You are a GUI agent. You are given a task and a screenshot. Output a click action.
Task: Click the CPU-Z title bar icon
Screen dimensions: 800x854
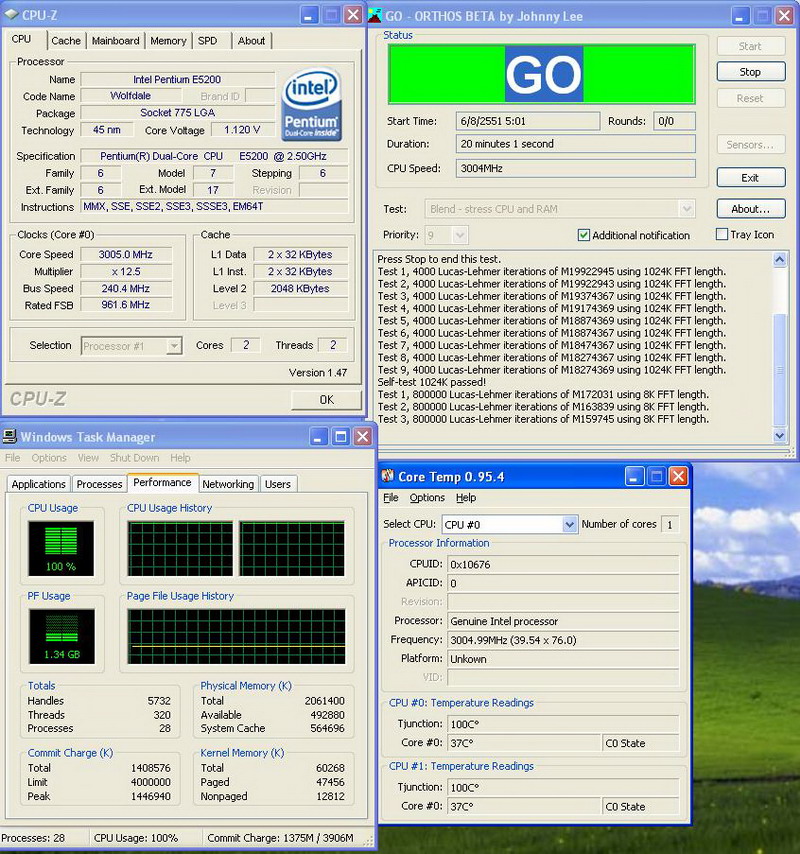point(11,15)
